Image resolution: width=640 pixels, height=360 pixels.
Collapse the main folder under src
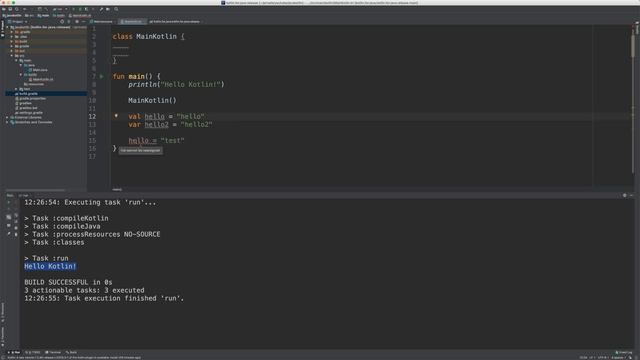point(16,60)
